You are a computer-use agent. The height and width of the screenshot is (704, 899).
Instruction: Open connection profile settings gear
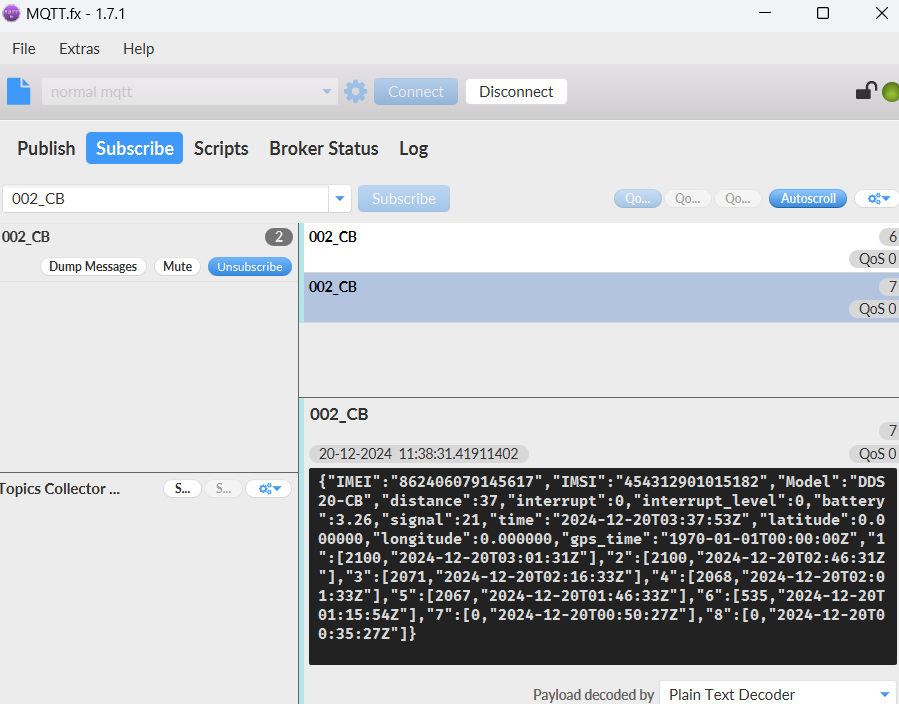tap(355, 92)
